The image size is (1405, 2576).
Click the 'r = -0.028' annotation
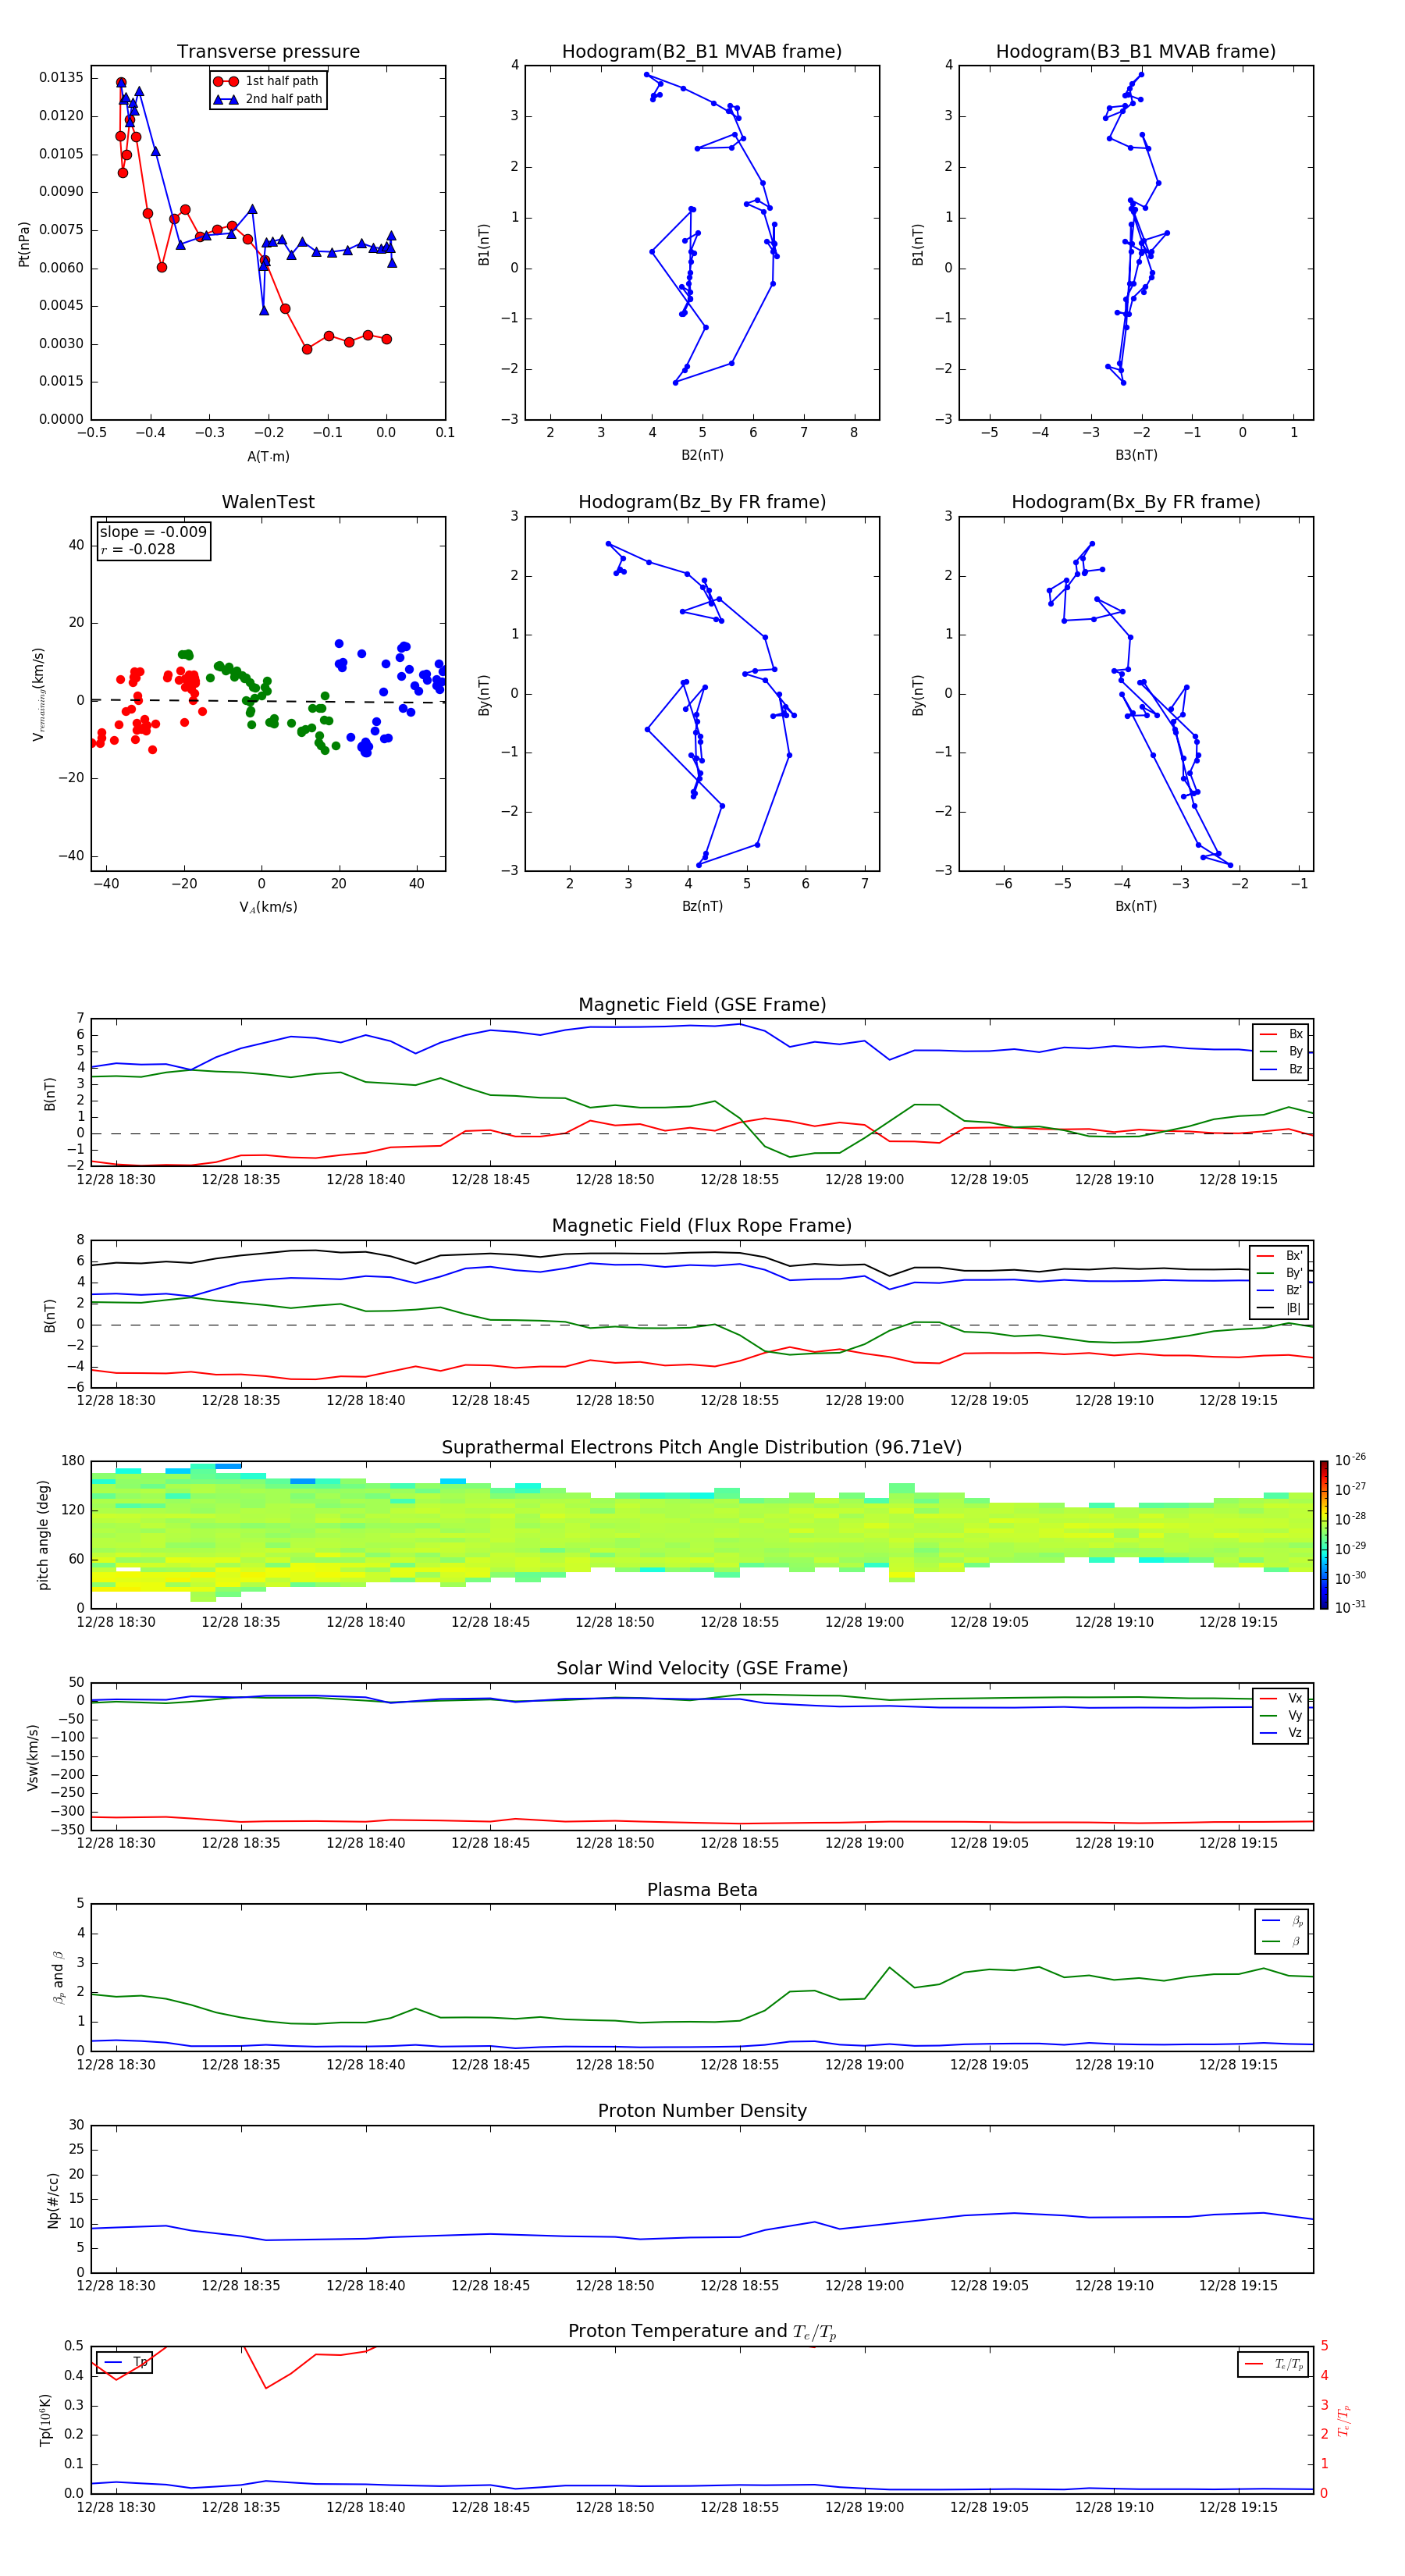(x=138, y=549)
